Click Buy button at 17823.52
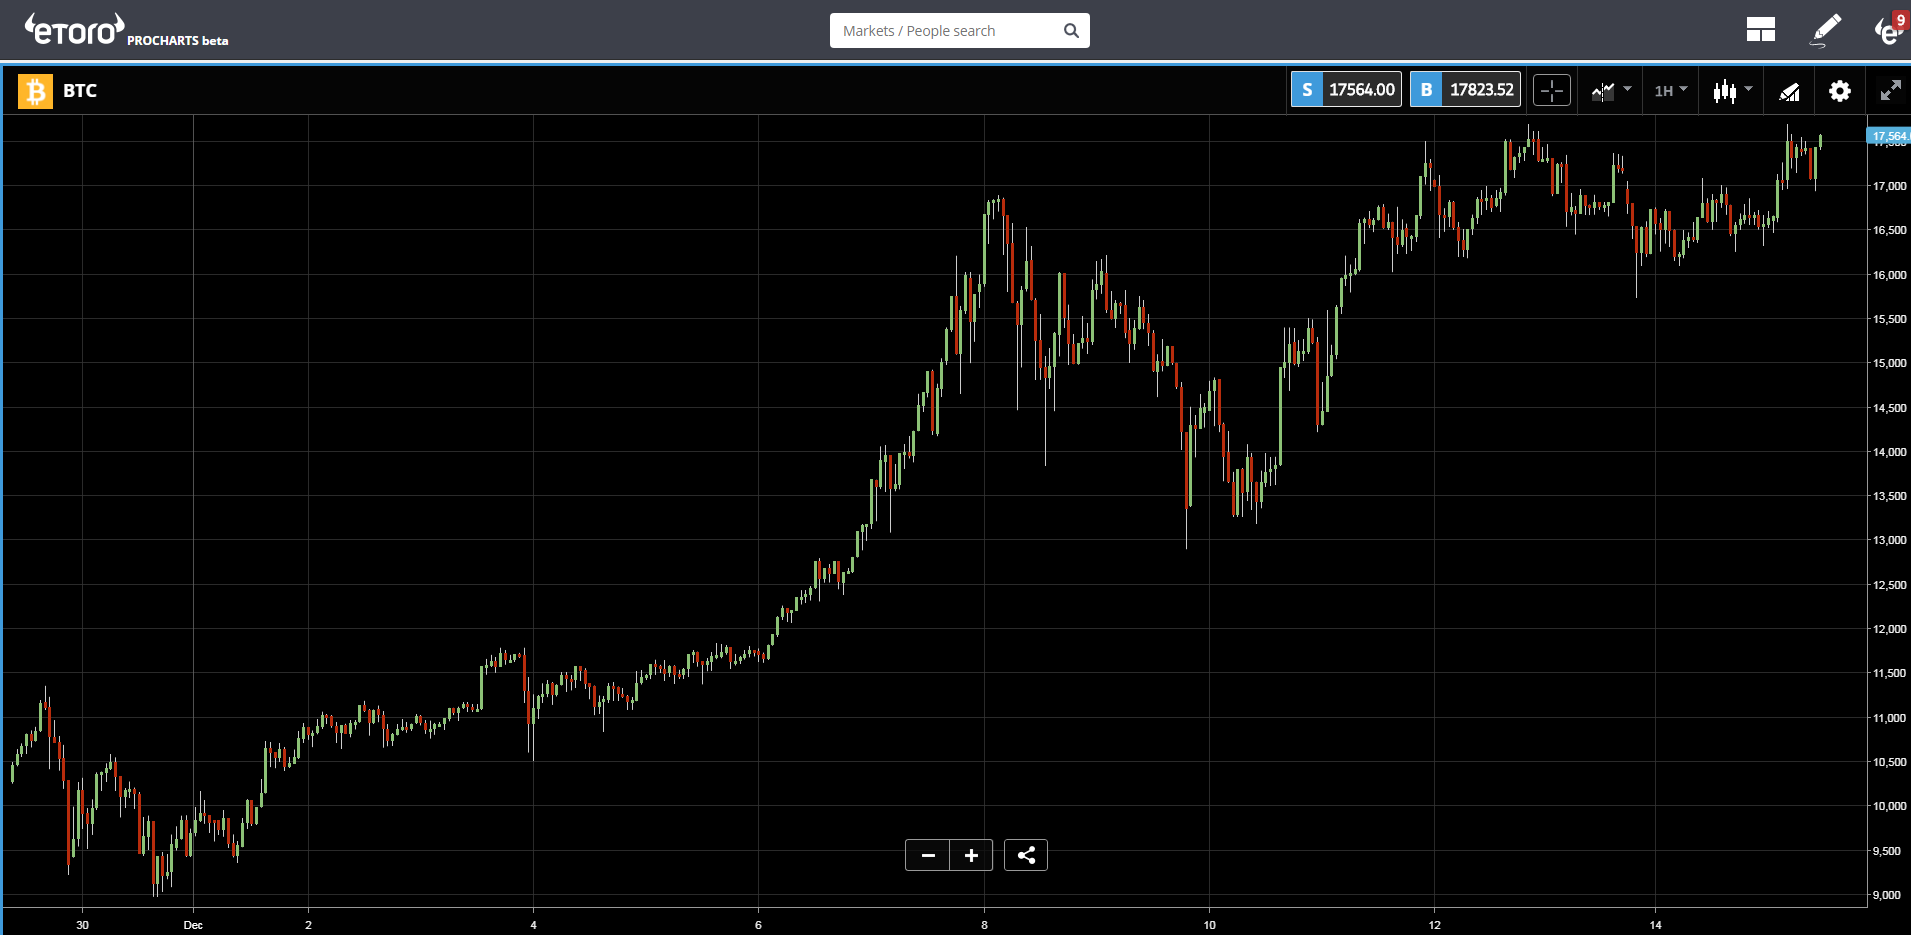Image resolution: width=1911 pixels, height=935 pixels. point(1465,90)
